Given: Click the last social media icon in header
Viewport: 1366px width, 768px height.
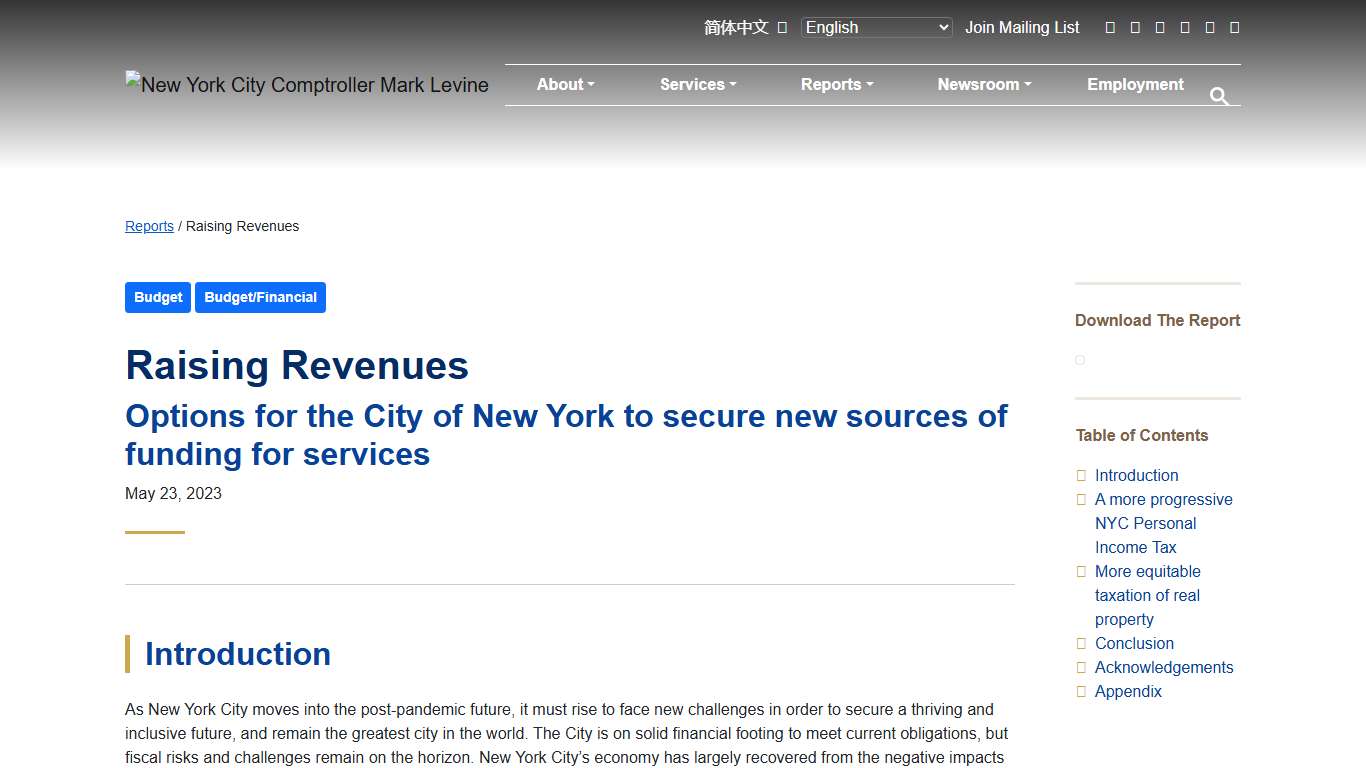Looking at the screenshot, I should pyautogui.click(x=1234, y=27).
